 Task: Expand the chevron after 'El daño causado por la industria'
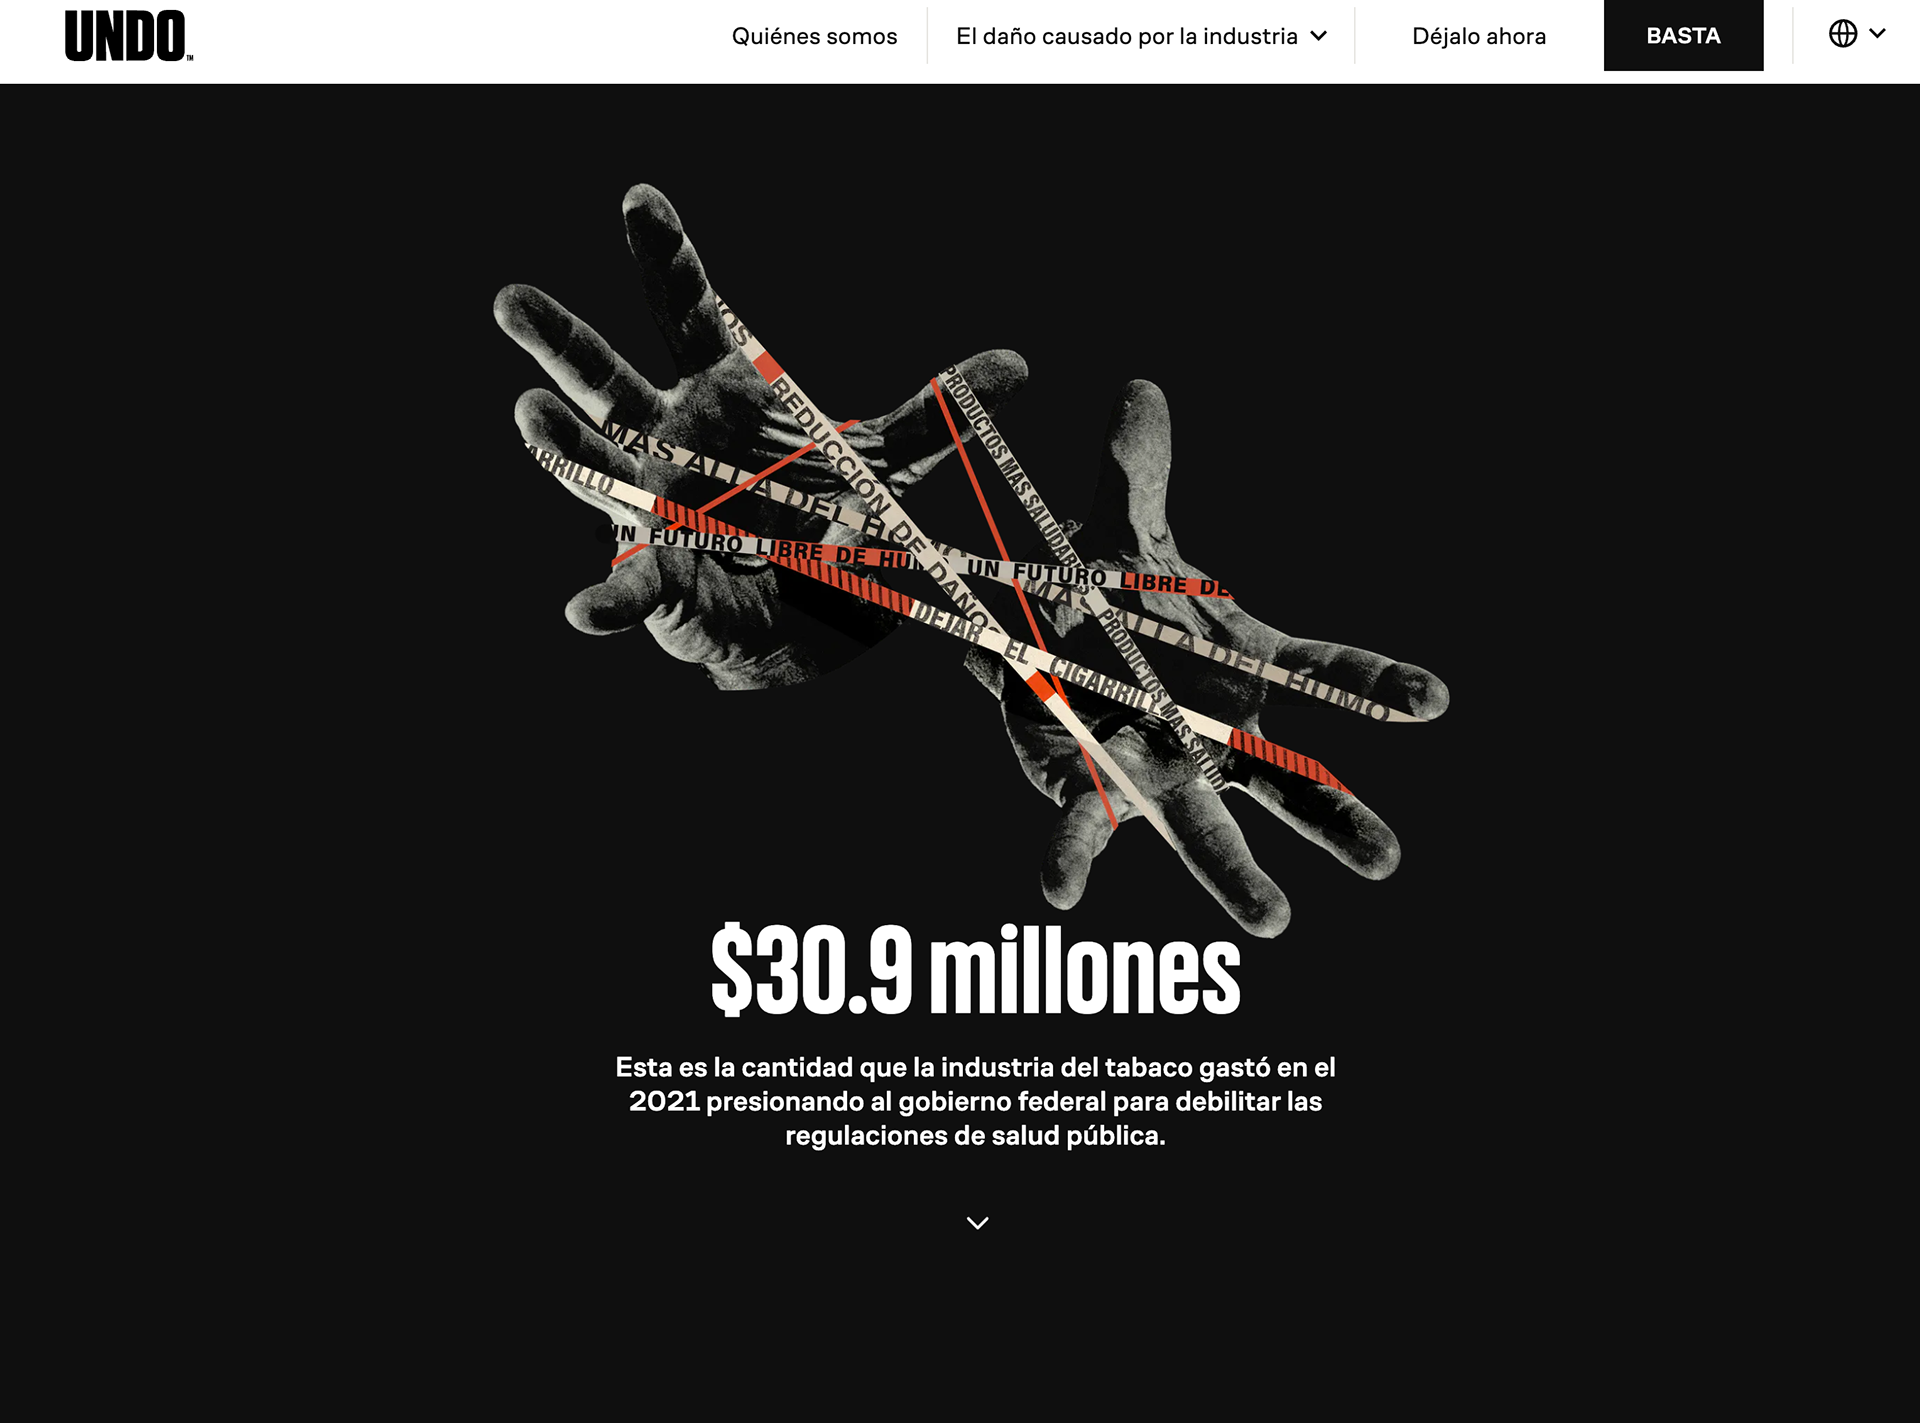click(x=1319, y=36)
